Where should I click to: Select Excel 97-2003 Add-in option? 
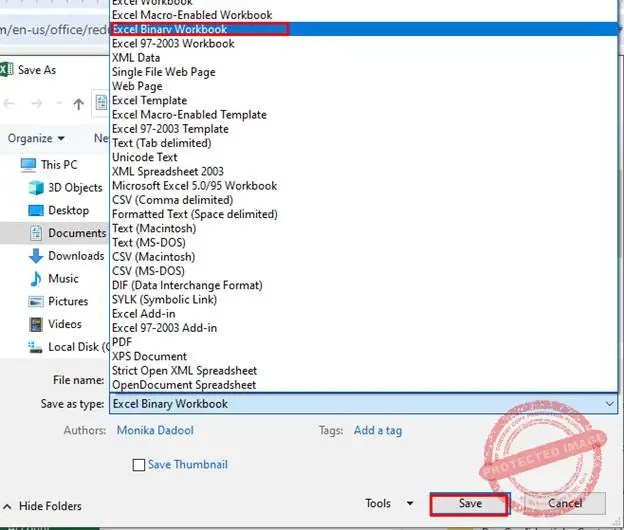click(x=363, y=328)
